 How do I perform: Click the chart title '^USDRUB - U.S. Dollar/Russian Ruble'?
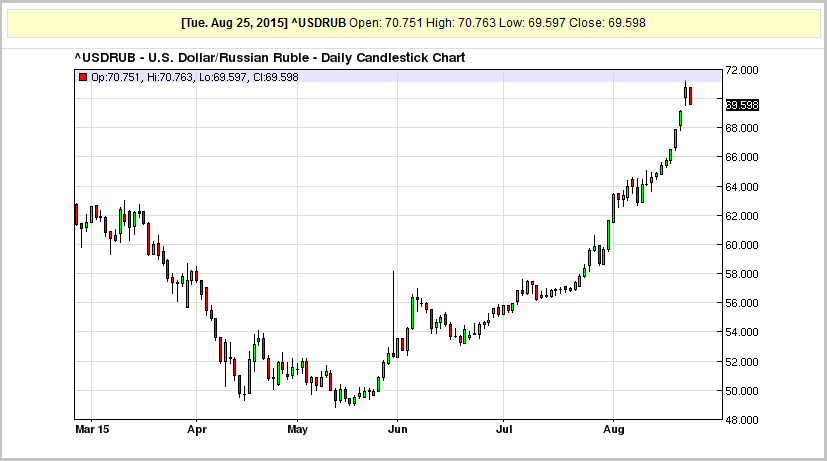pyautogui.click(x=270, y=57)
